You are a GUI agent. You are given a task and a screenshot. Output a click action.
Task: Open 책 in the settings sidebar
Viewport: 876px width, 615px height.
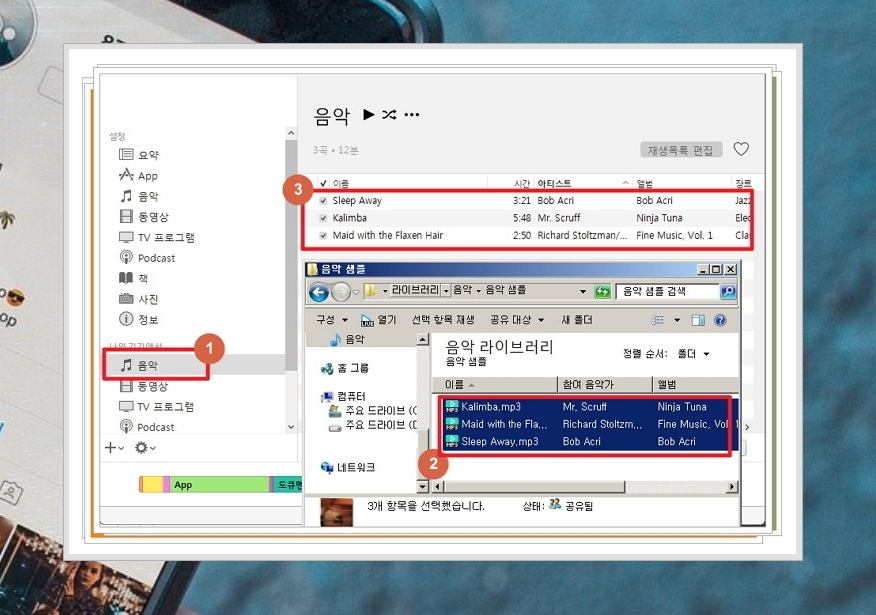point(134,278)
